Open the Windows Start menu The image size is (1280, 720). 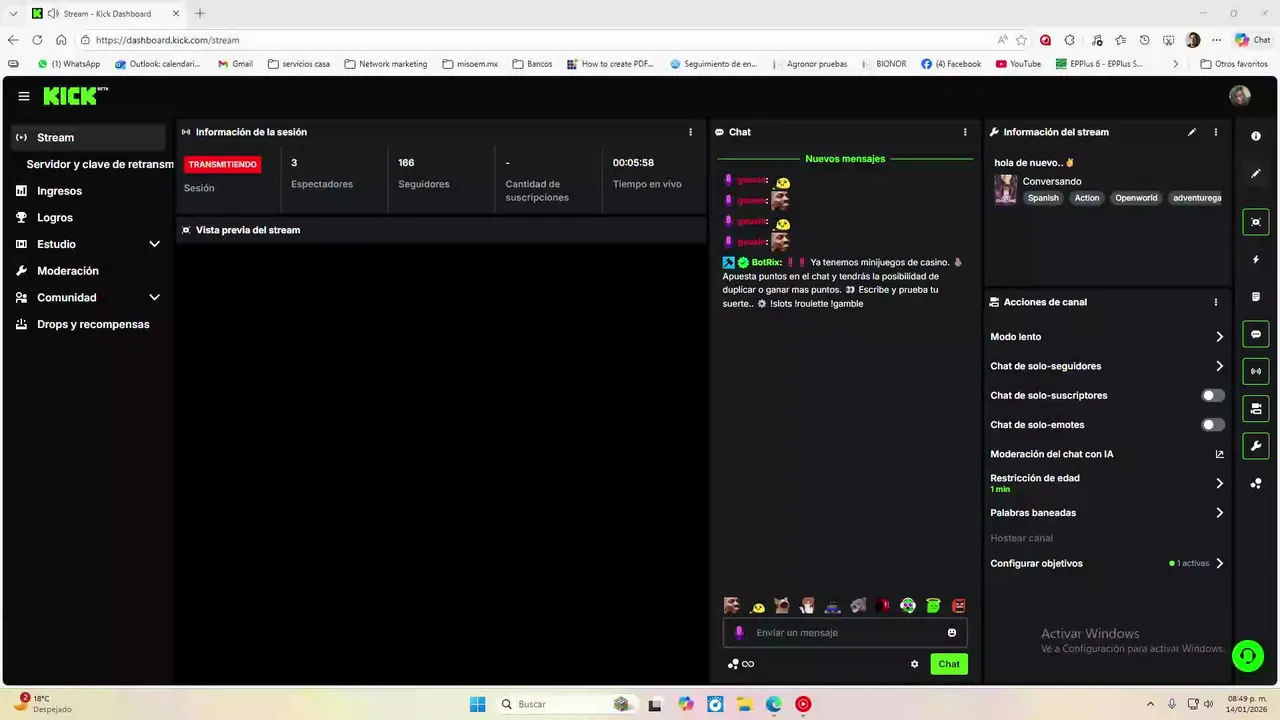[478, 704]
